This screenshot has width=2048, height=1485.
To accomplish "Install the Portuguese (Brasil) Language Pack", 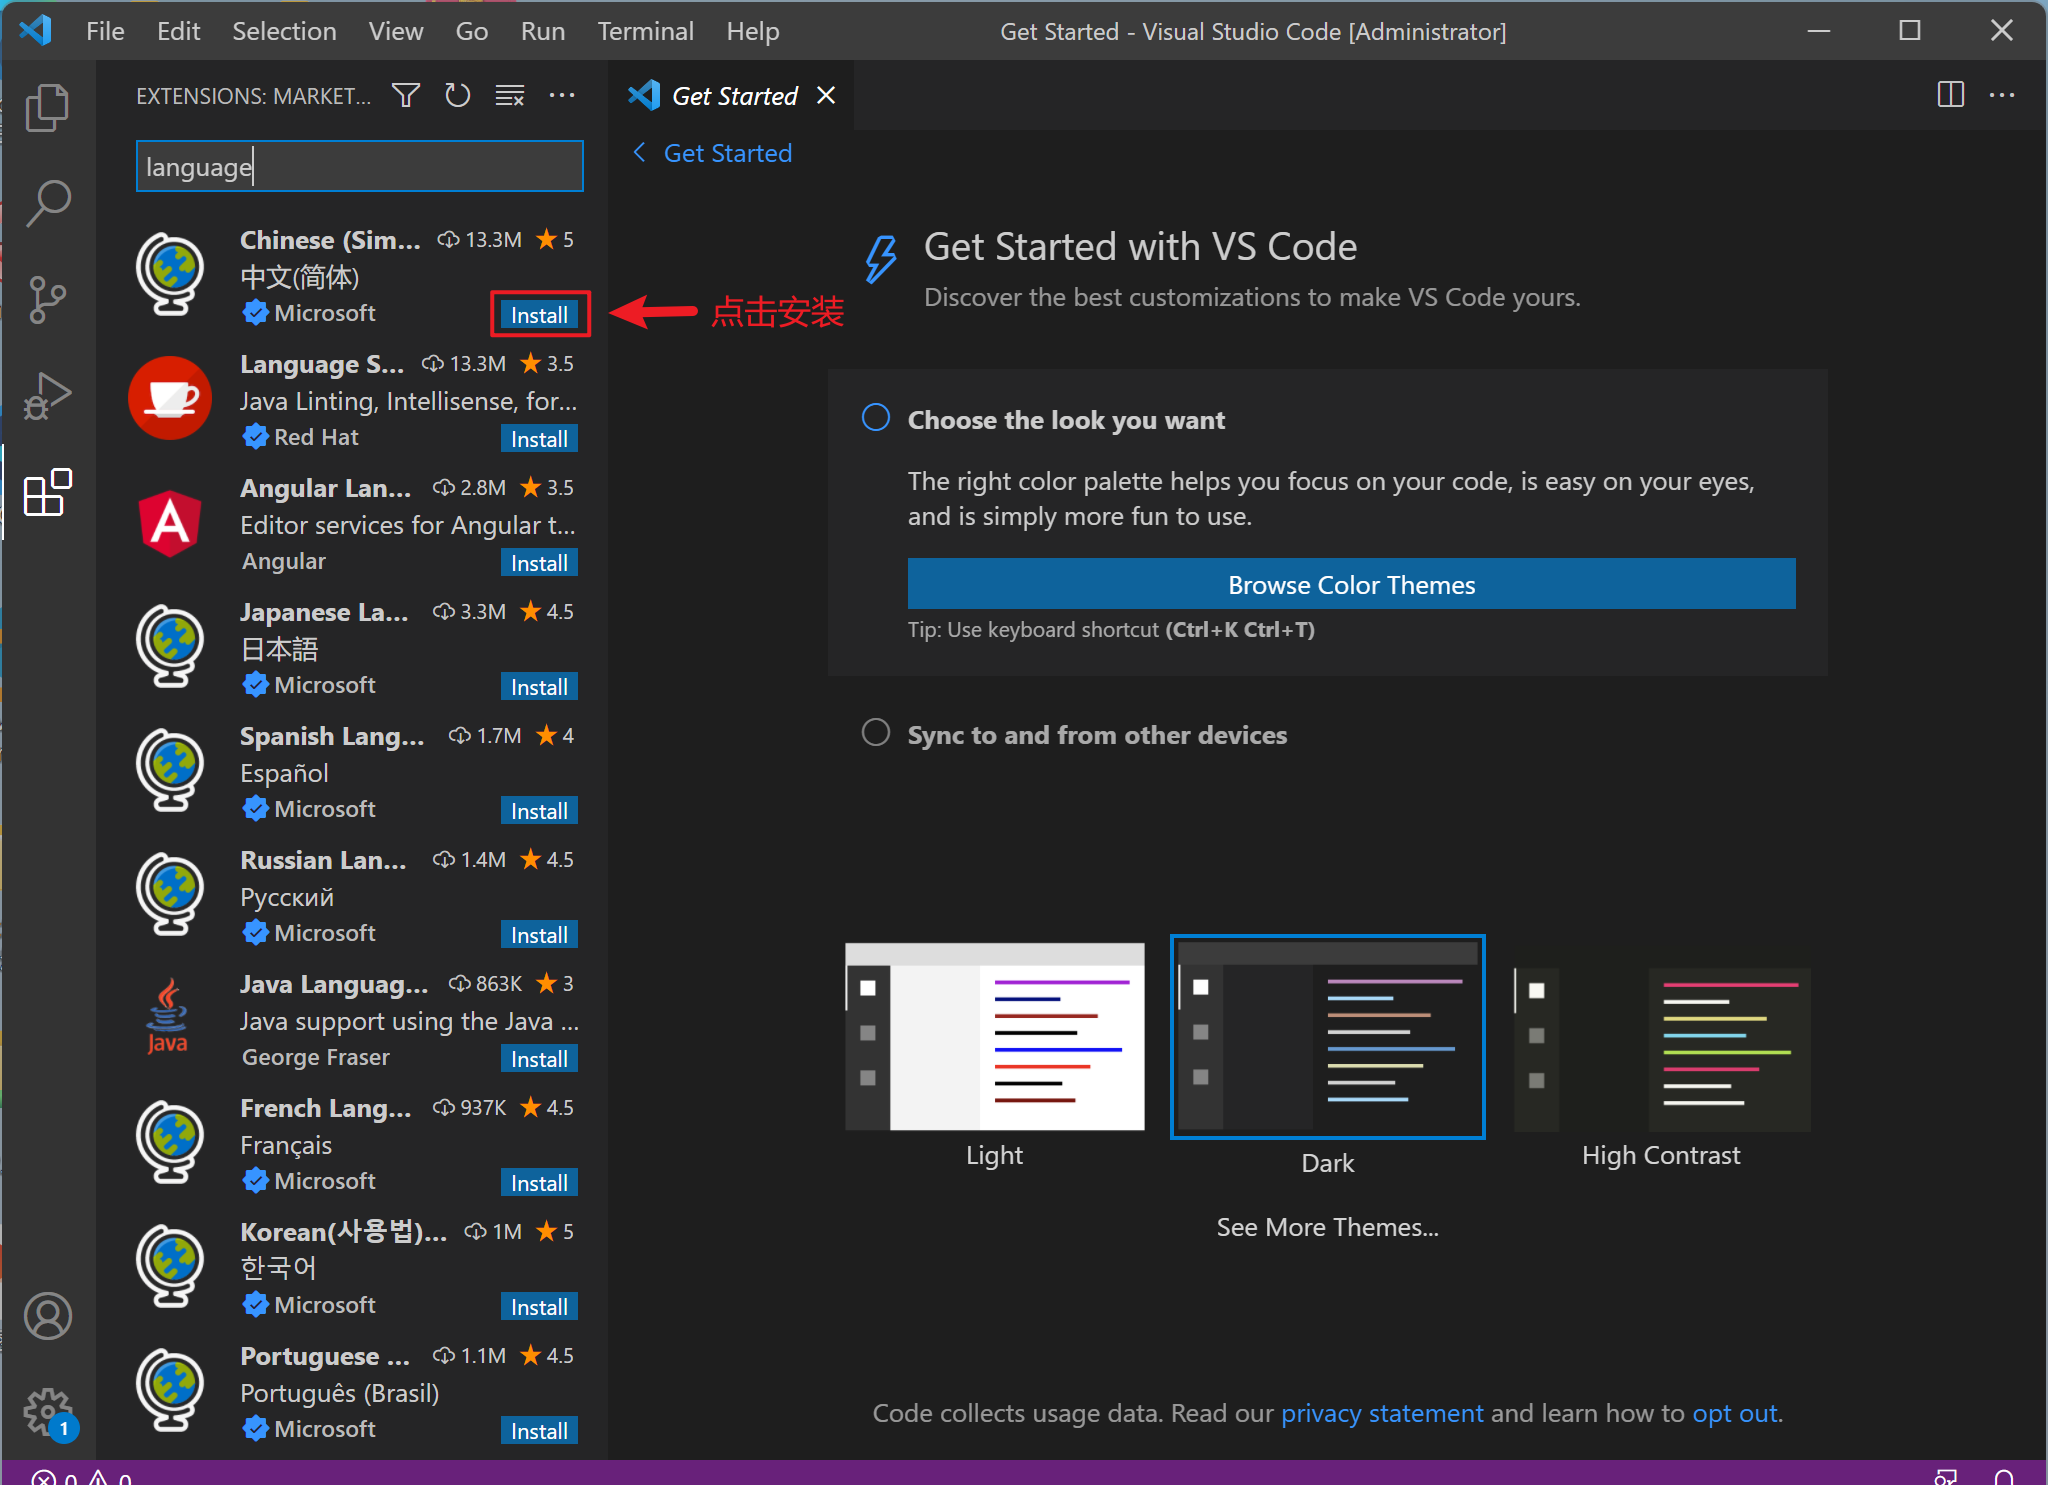I will (539, 1431).
